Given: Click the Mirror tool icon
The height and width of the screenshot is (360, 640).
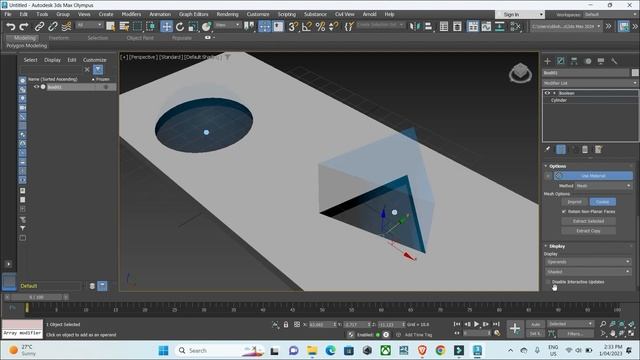Looking at the screenshot, I should click(415, 27).
